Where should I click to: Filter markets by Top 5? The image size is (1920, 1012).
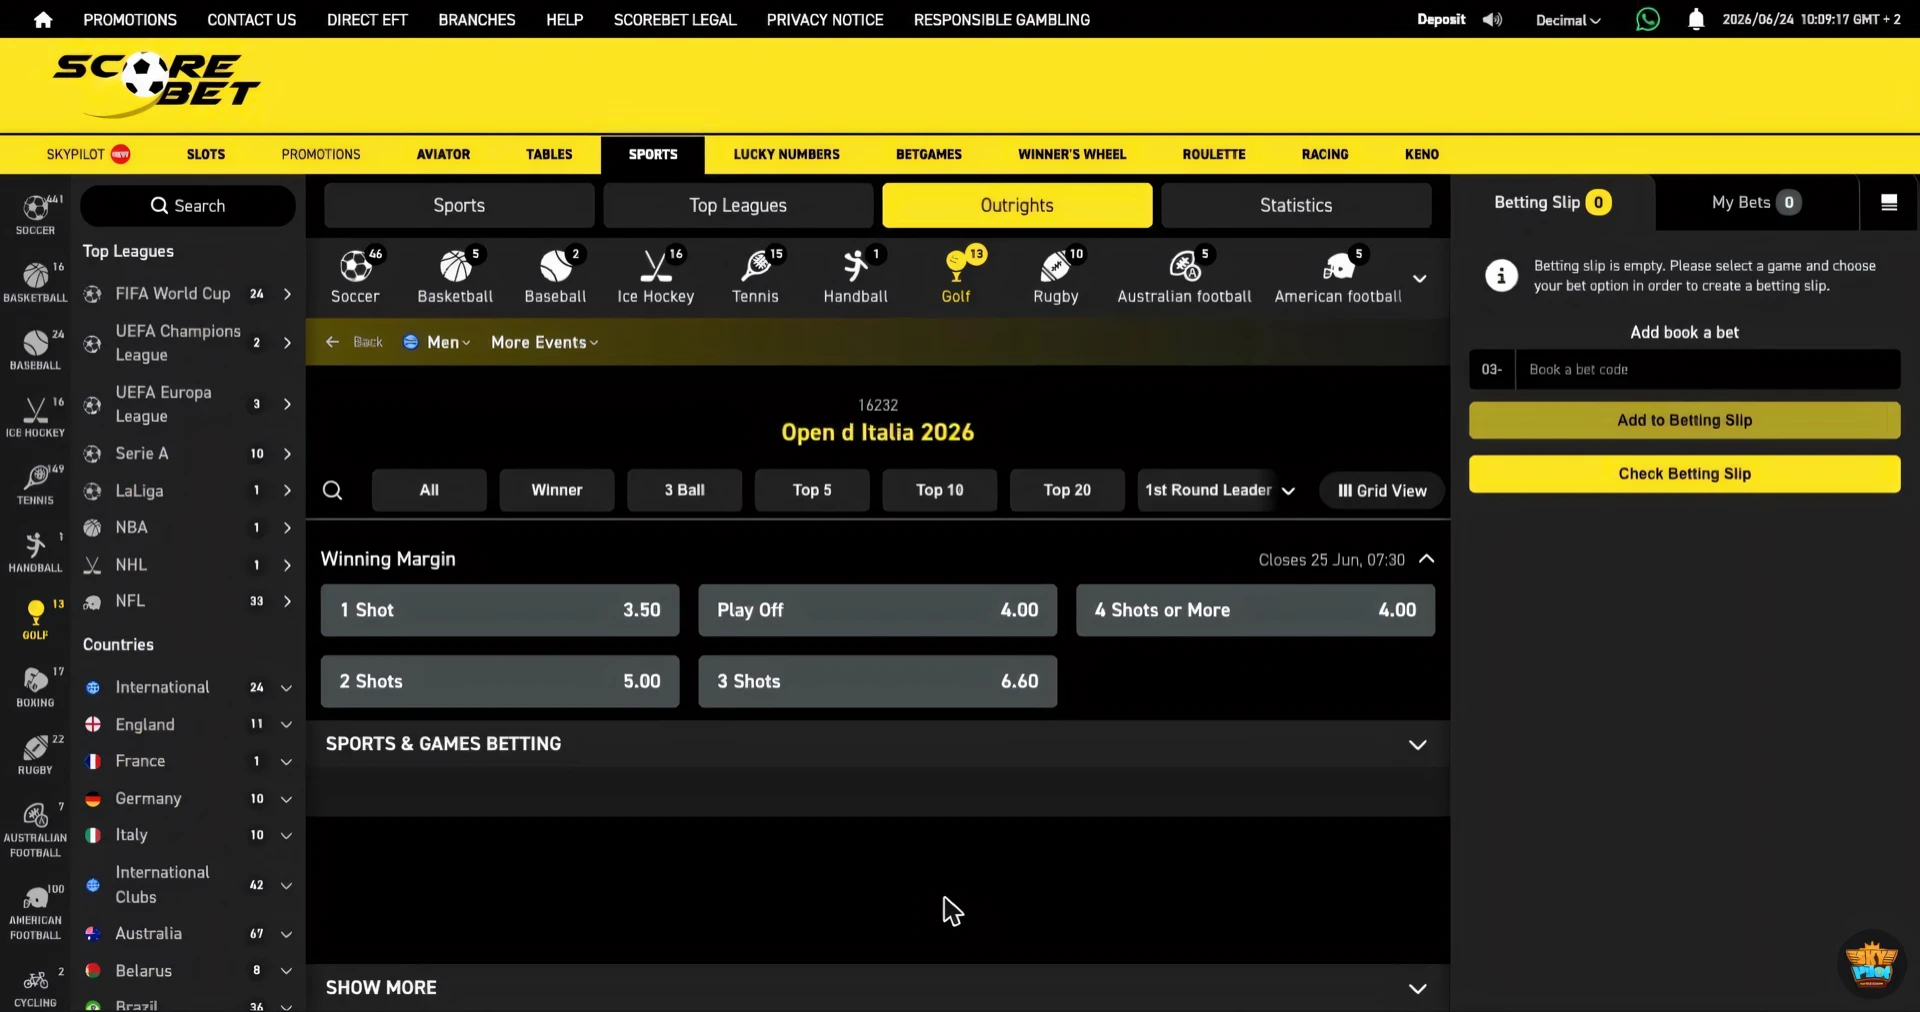click(x=812, y=490)
